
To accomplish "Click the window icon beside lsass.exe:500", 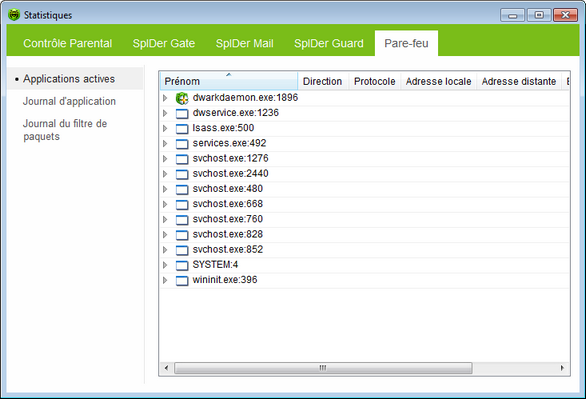I will (182, 129).
